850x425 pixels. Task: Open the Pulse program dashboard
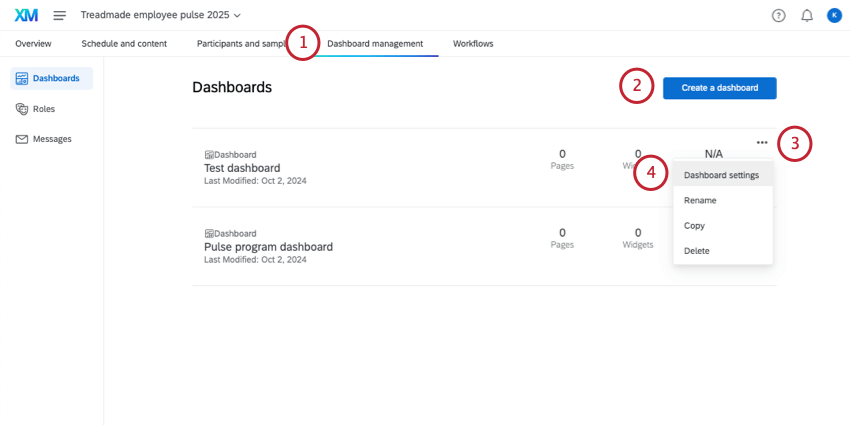click(x=268, y=246)
